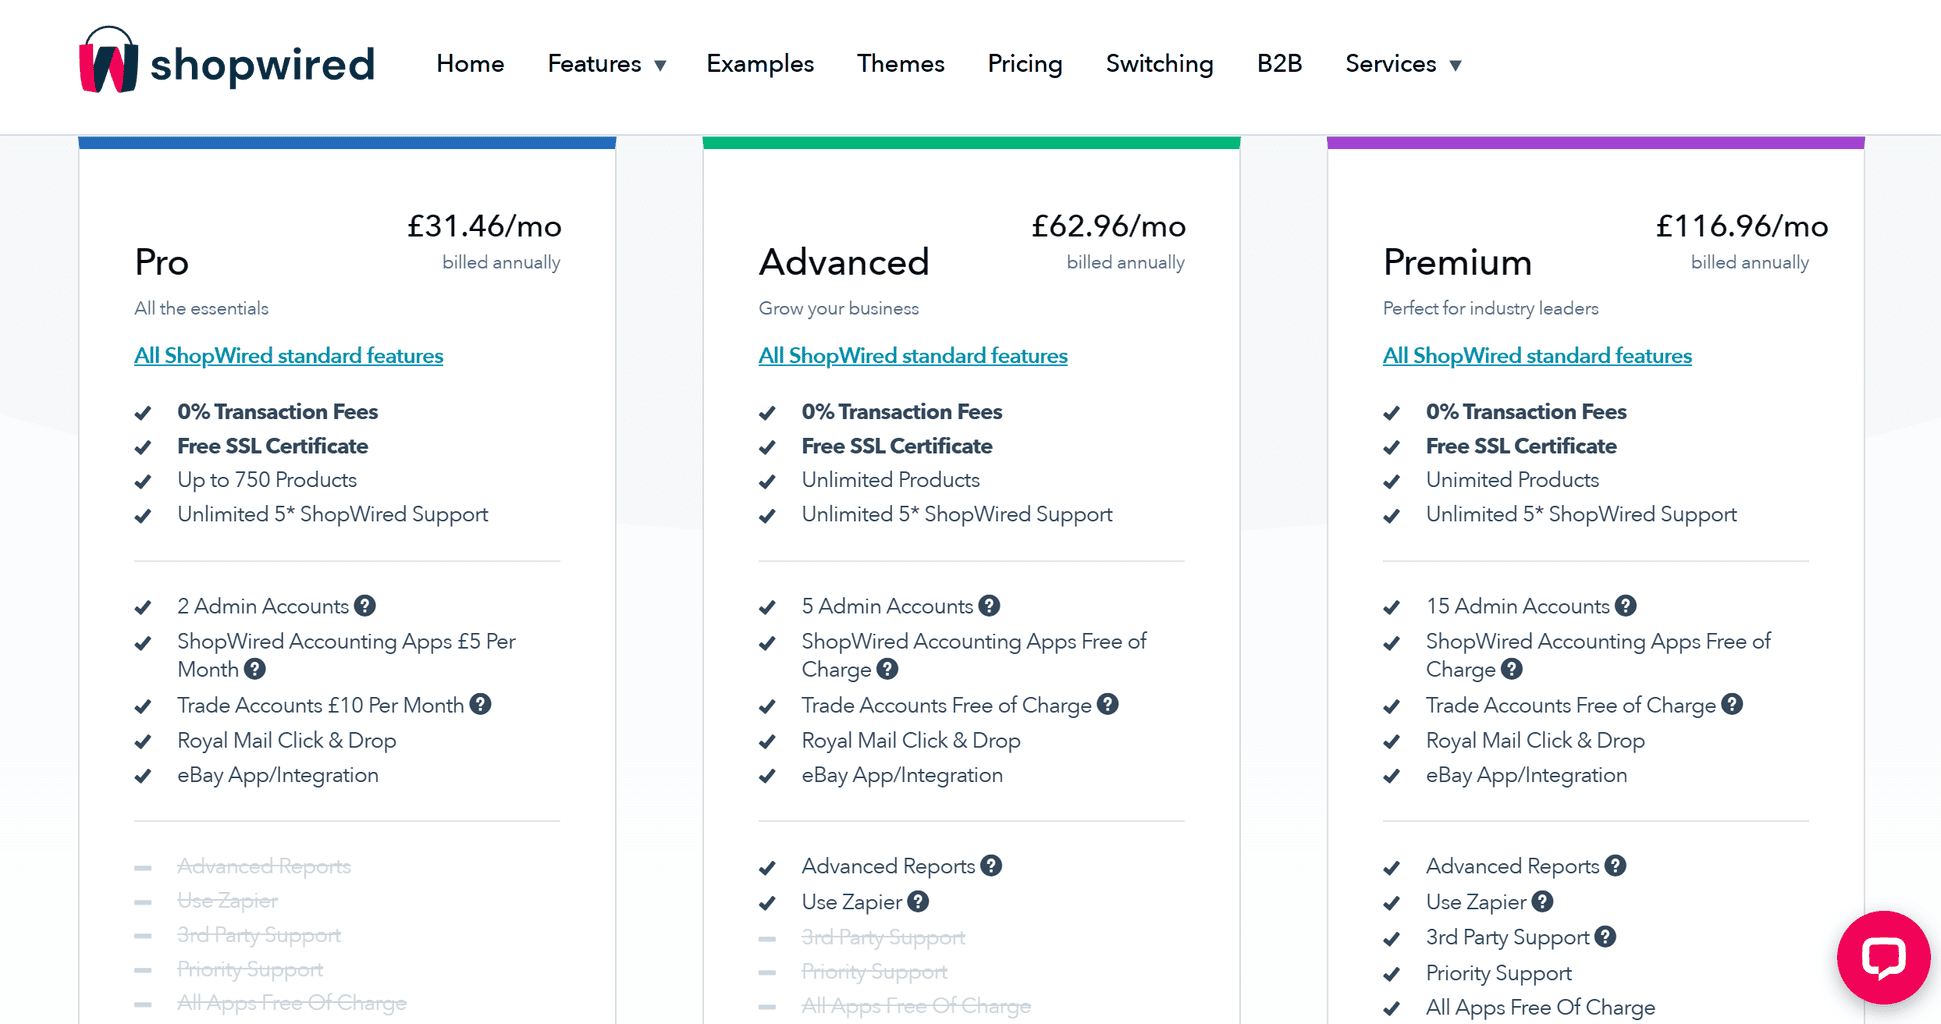1941x1024 pixels.
Task: Click 'All Apps Free Of Charge' in Premium plan
Action: pos(1540,1007)
